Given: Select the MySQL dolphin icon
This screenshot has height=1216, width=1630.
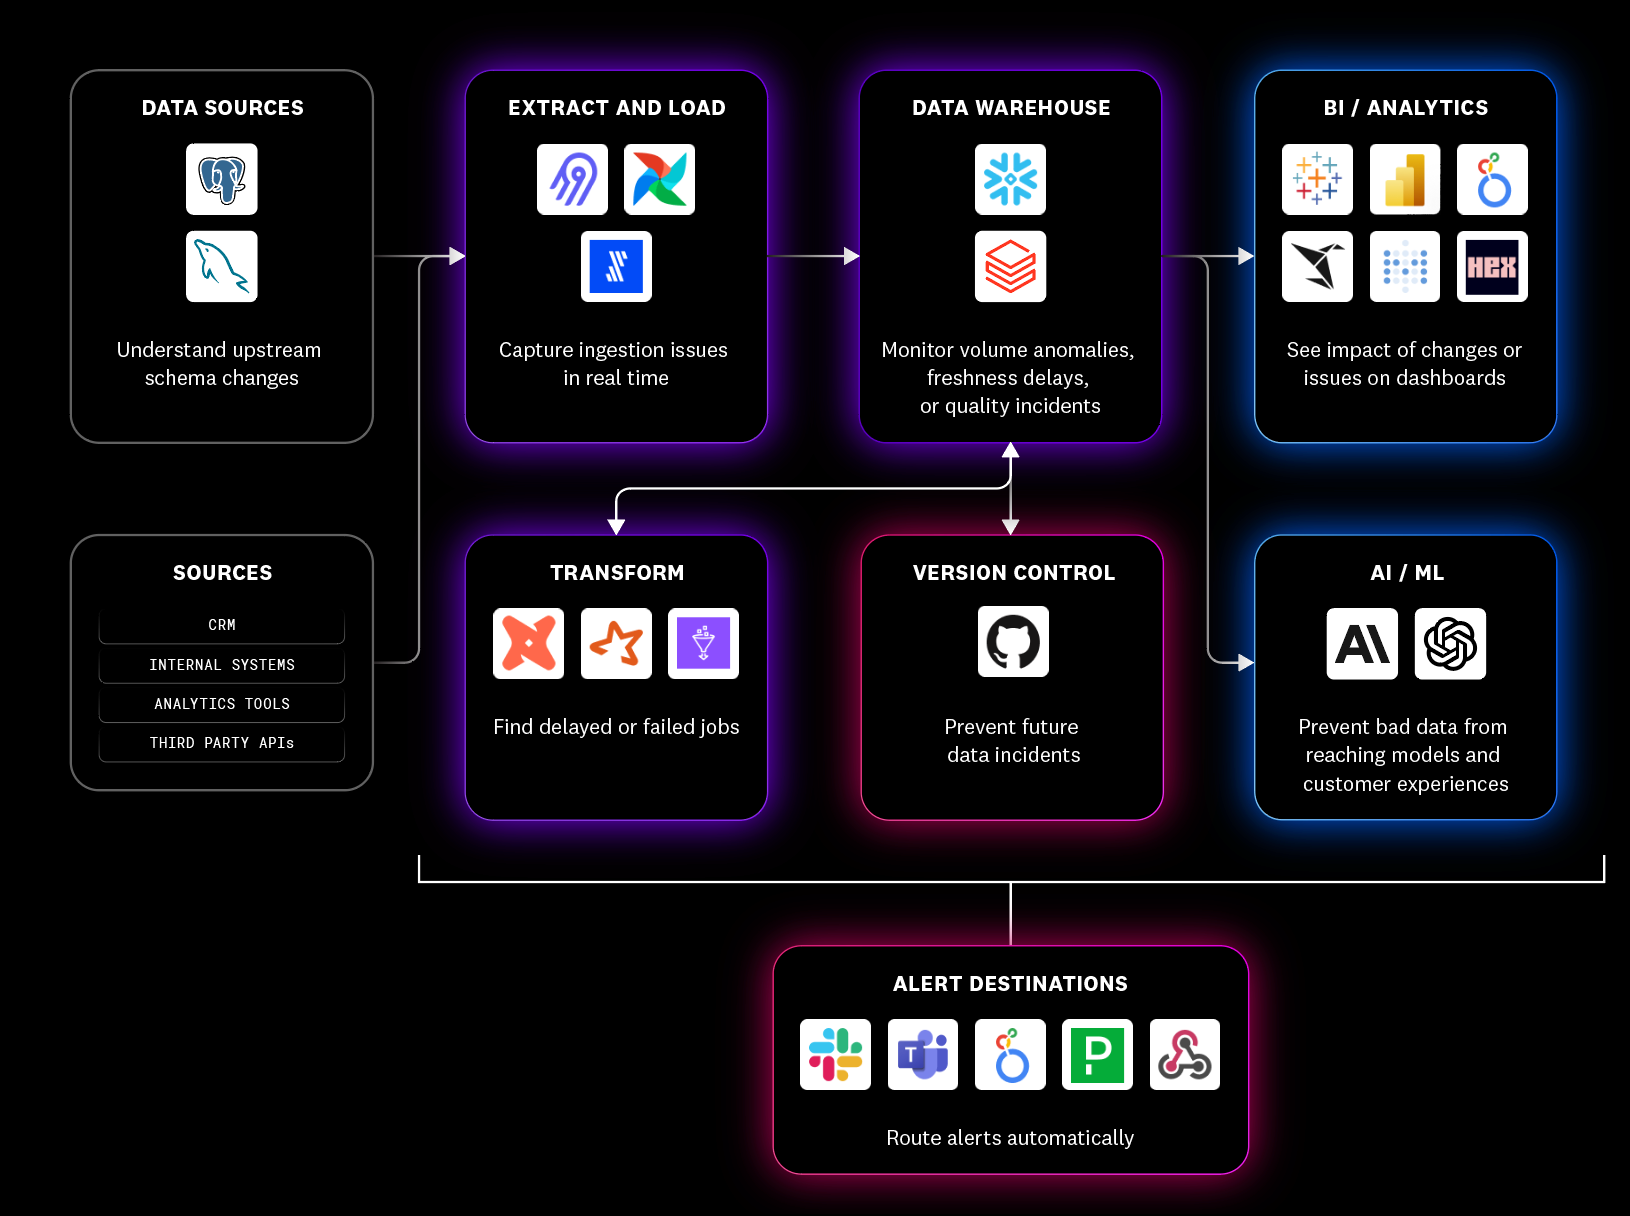Looking at the screenshot, I should pyautogui.click(x=222, y=266).
